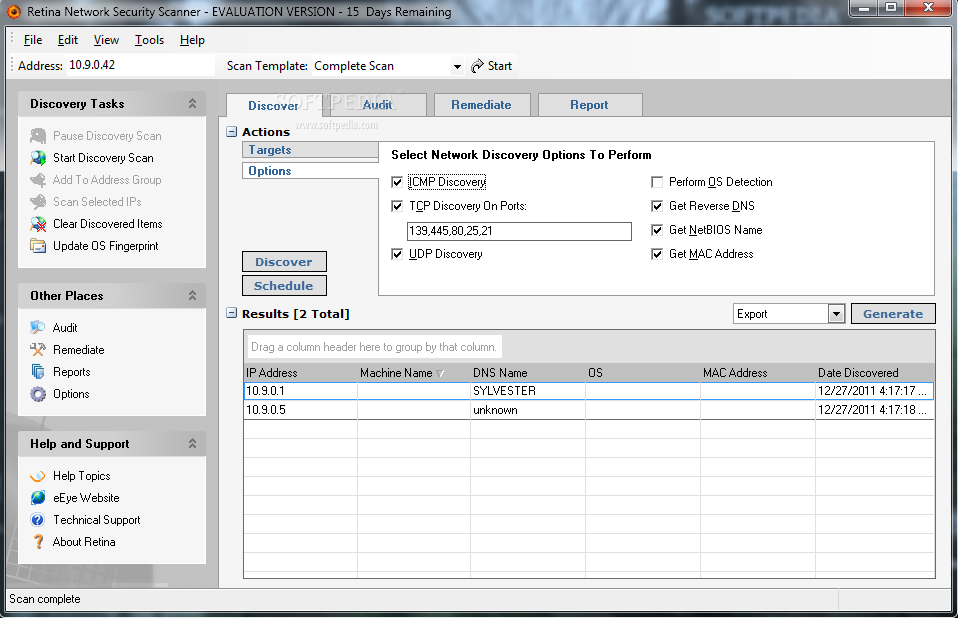Click the Generate button

tap(893, 314)
